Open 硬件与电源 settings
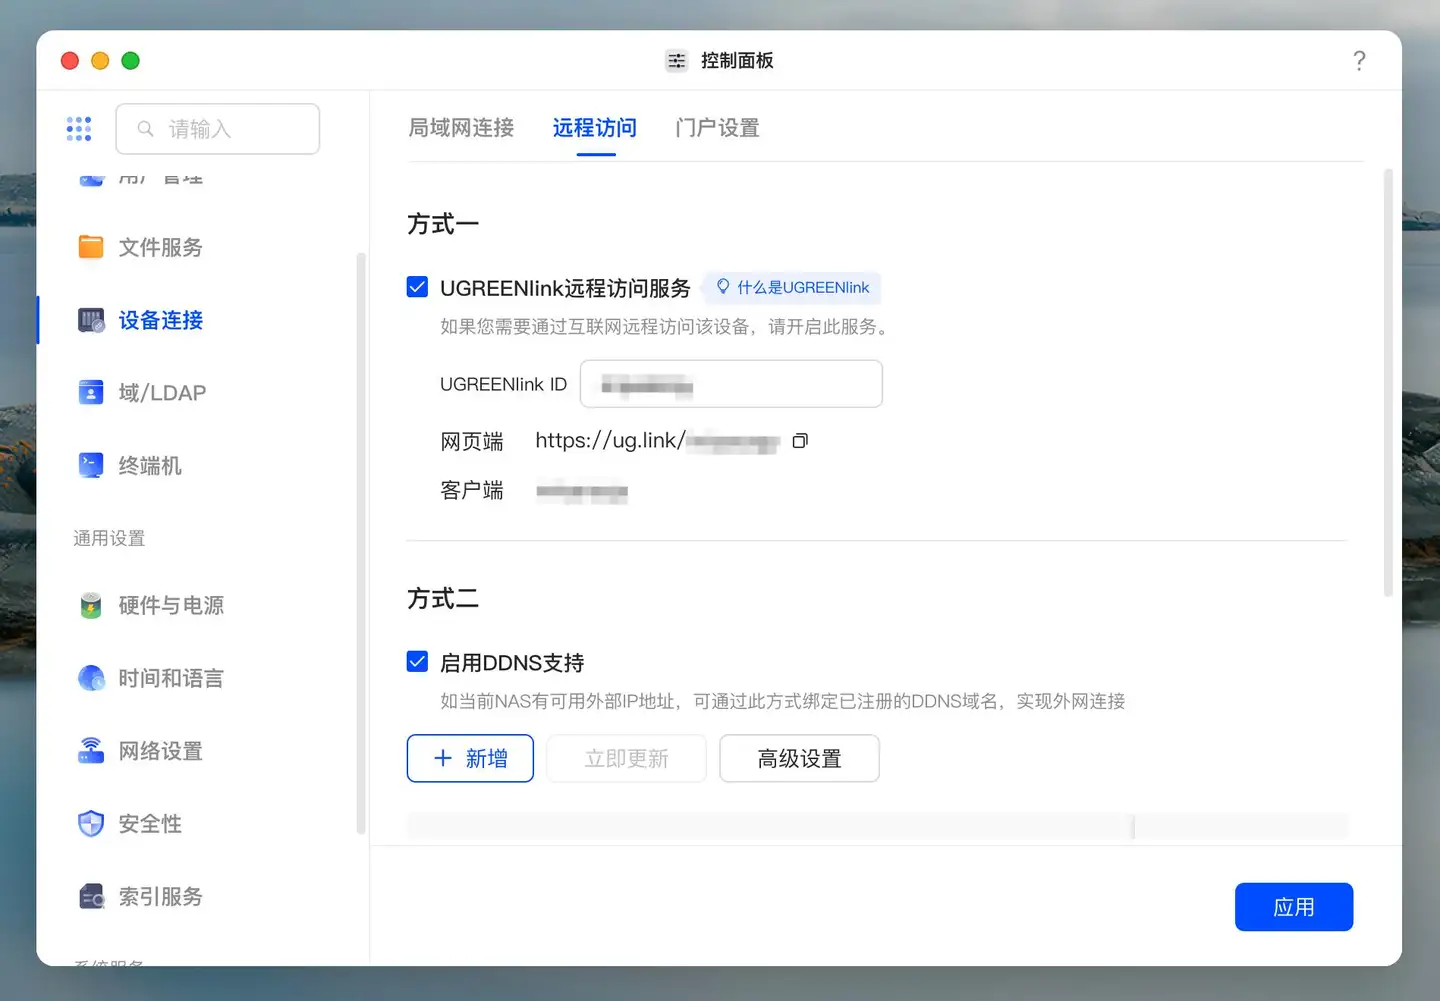This screenshot has height=1001, width=1440. click(x=171, y=606)
